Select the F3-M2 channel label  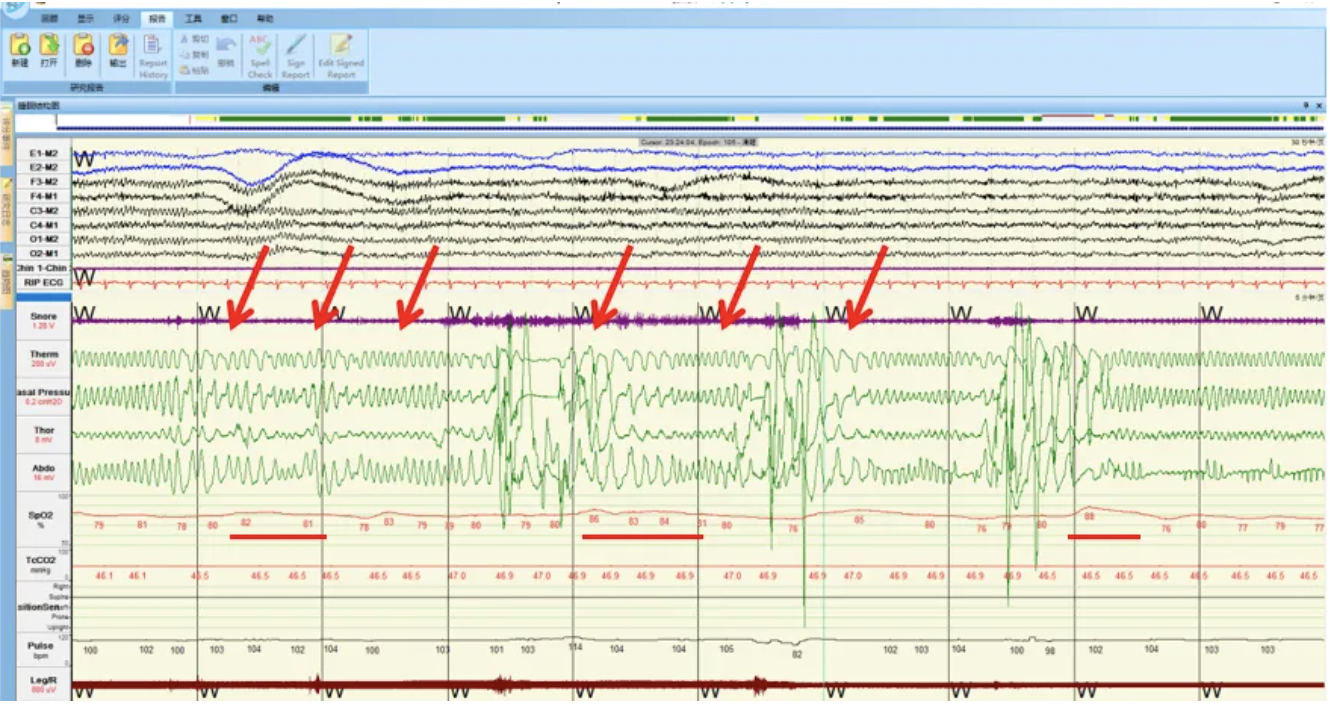(44, 182)
